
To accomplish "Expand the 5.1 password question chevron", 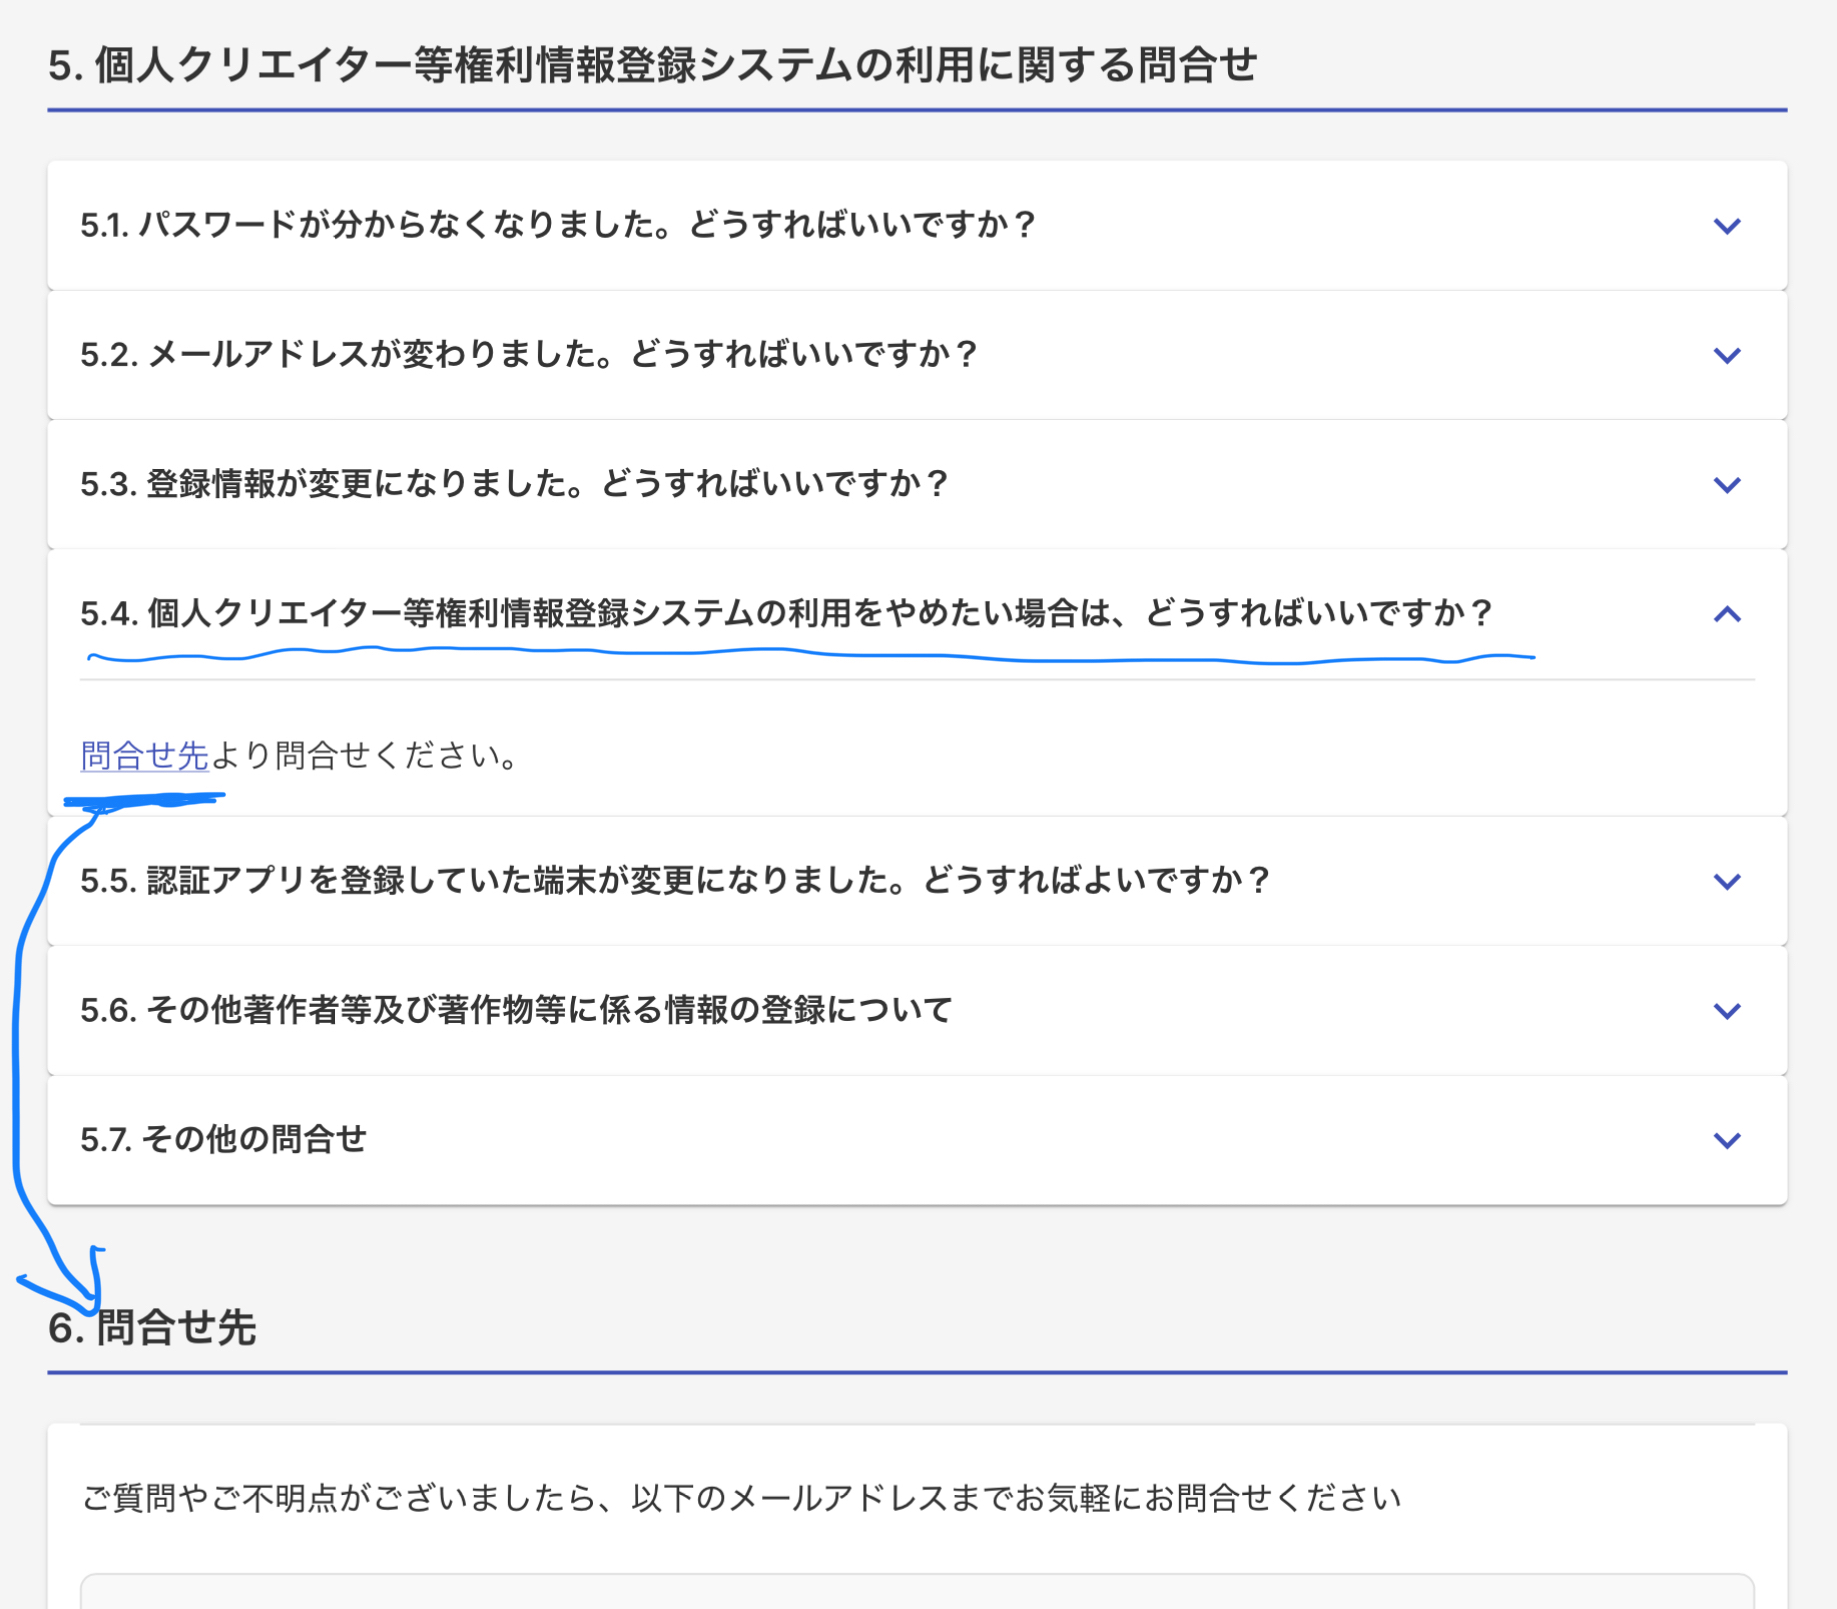I will [1726, 226].
